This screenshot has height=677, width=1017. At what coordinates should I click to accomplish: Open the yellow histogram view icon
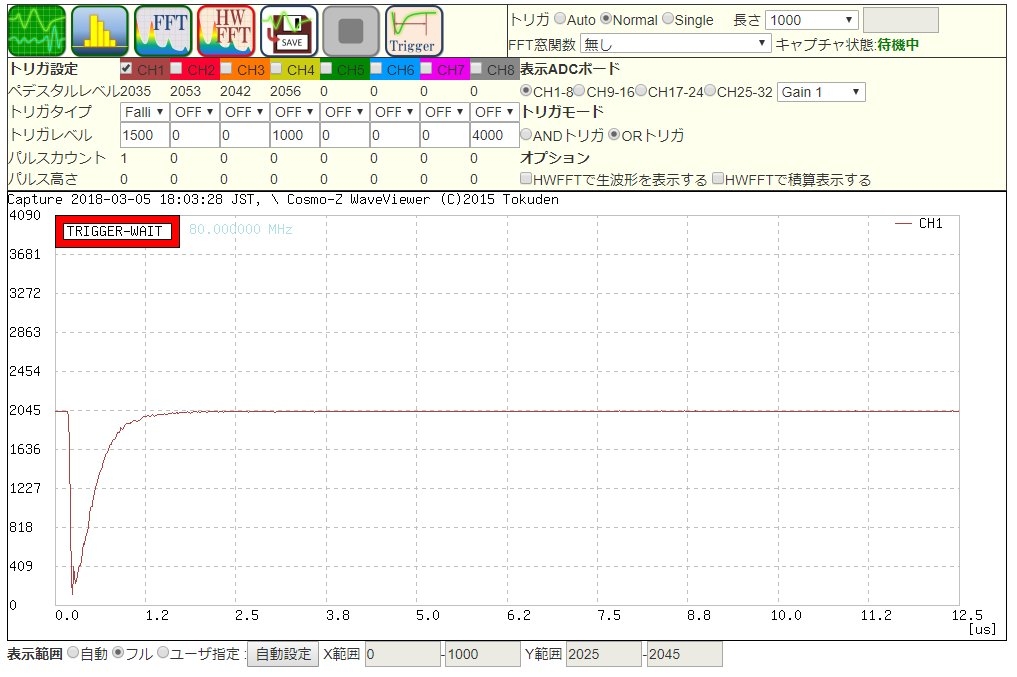point(99,30)
